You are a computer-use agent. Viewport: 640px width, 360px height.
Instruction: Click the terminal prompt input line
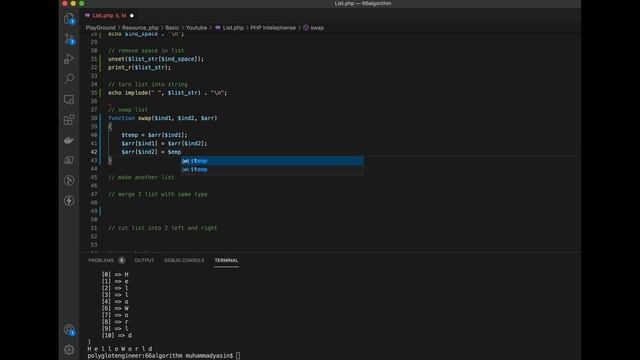(x=164, y=356)
